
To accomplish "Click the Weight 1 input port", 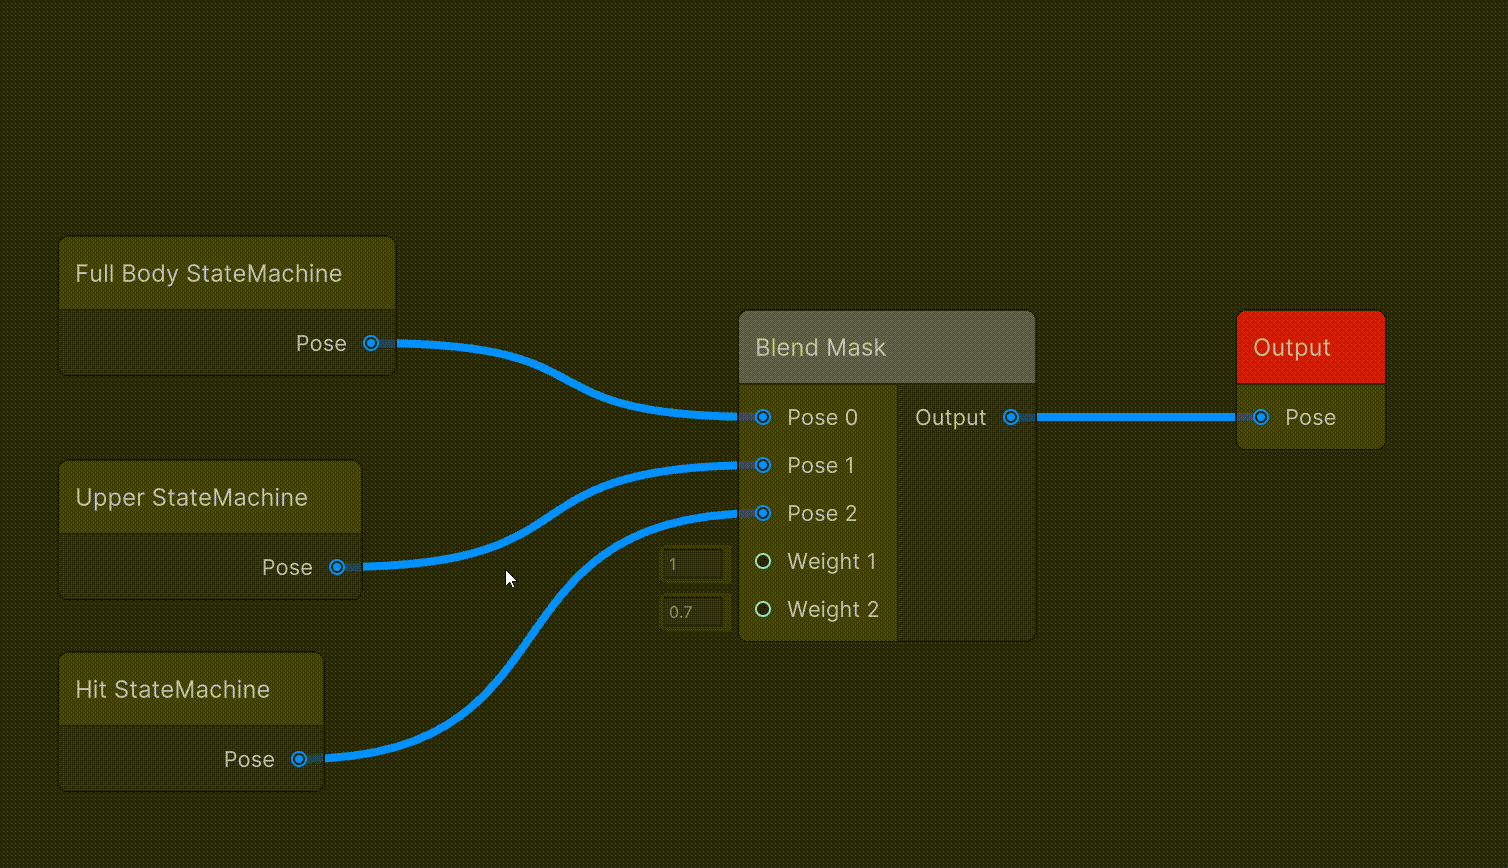I will pos(763,561).
